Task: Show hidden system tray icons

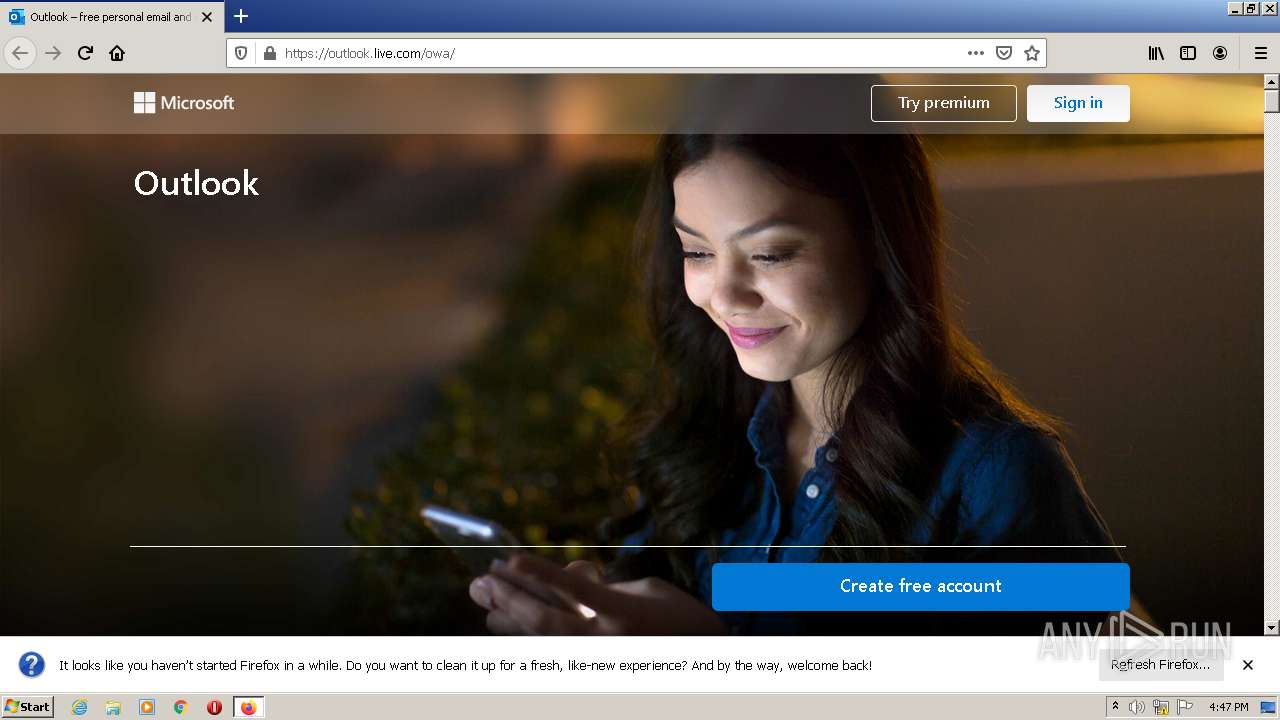Action: 1115,706
